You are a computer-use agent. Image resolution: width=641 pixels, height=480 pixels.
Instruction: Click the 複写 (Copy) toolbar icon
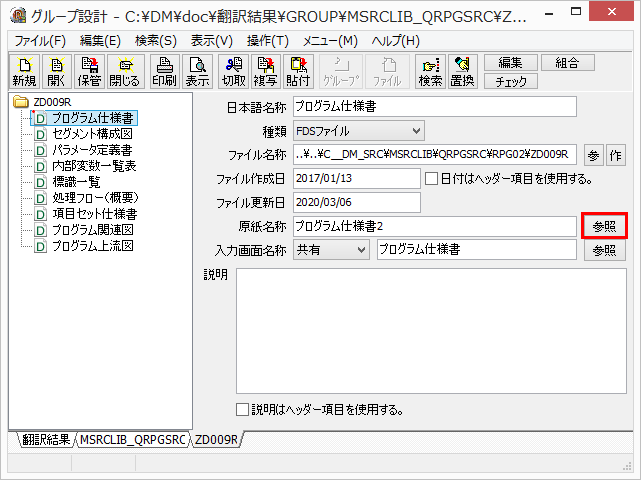pos(266,72)
